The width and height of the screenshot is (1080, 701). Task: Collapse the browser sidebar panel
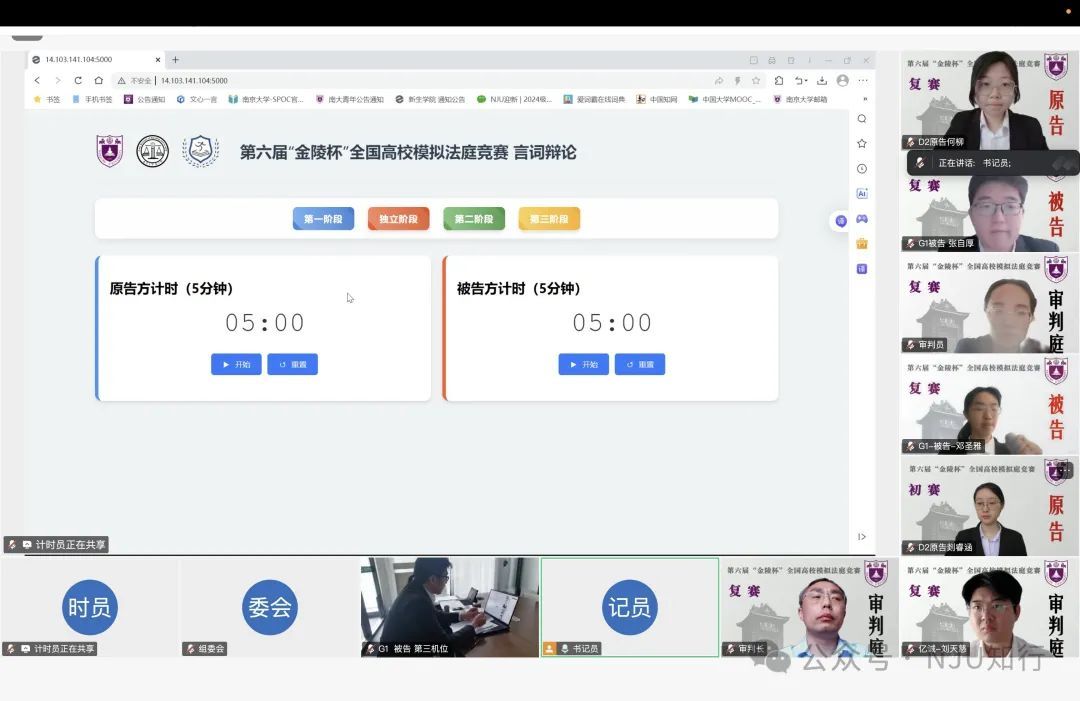point(862,537)
